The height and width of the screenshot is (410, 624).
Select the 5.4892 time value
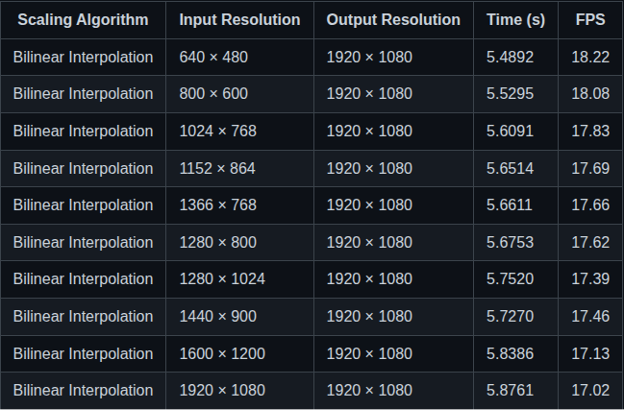click(510, 57)
